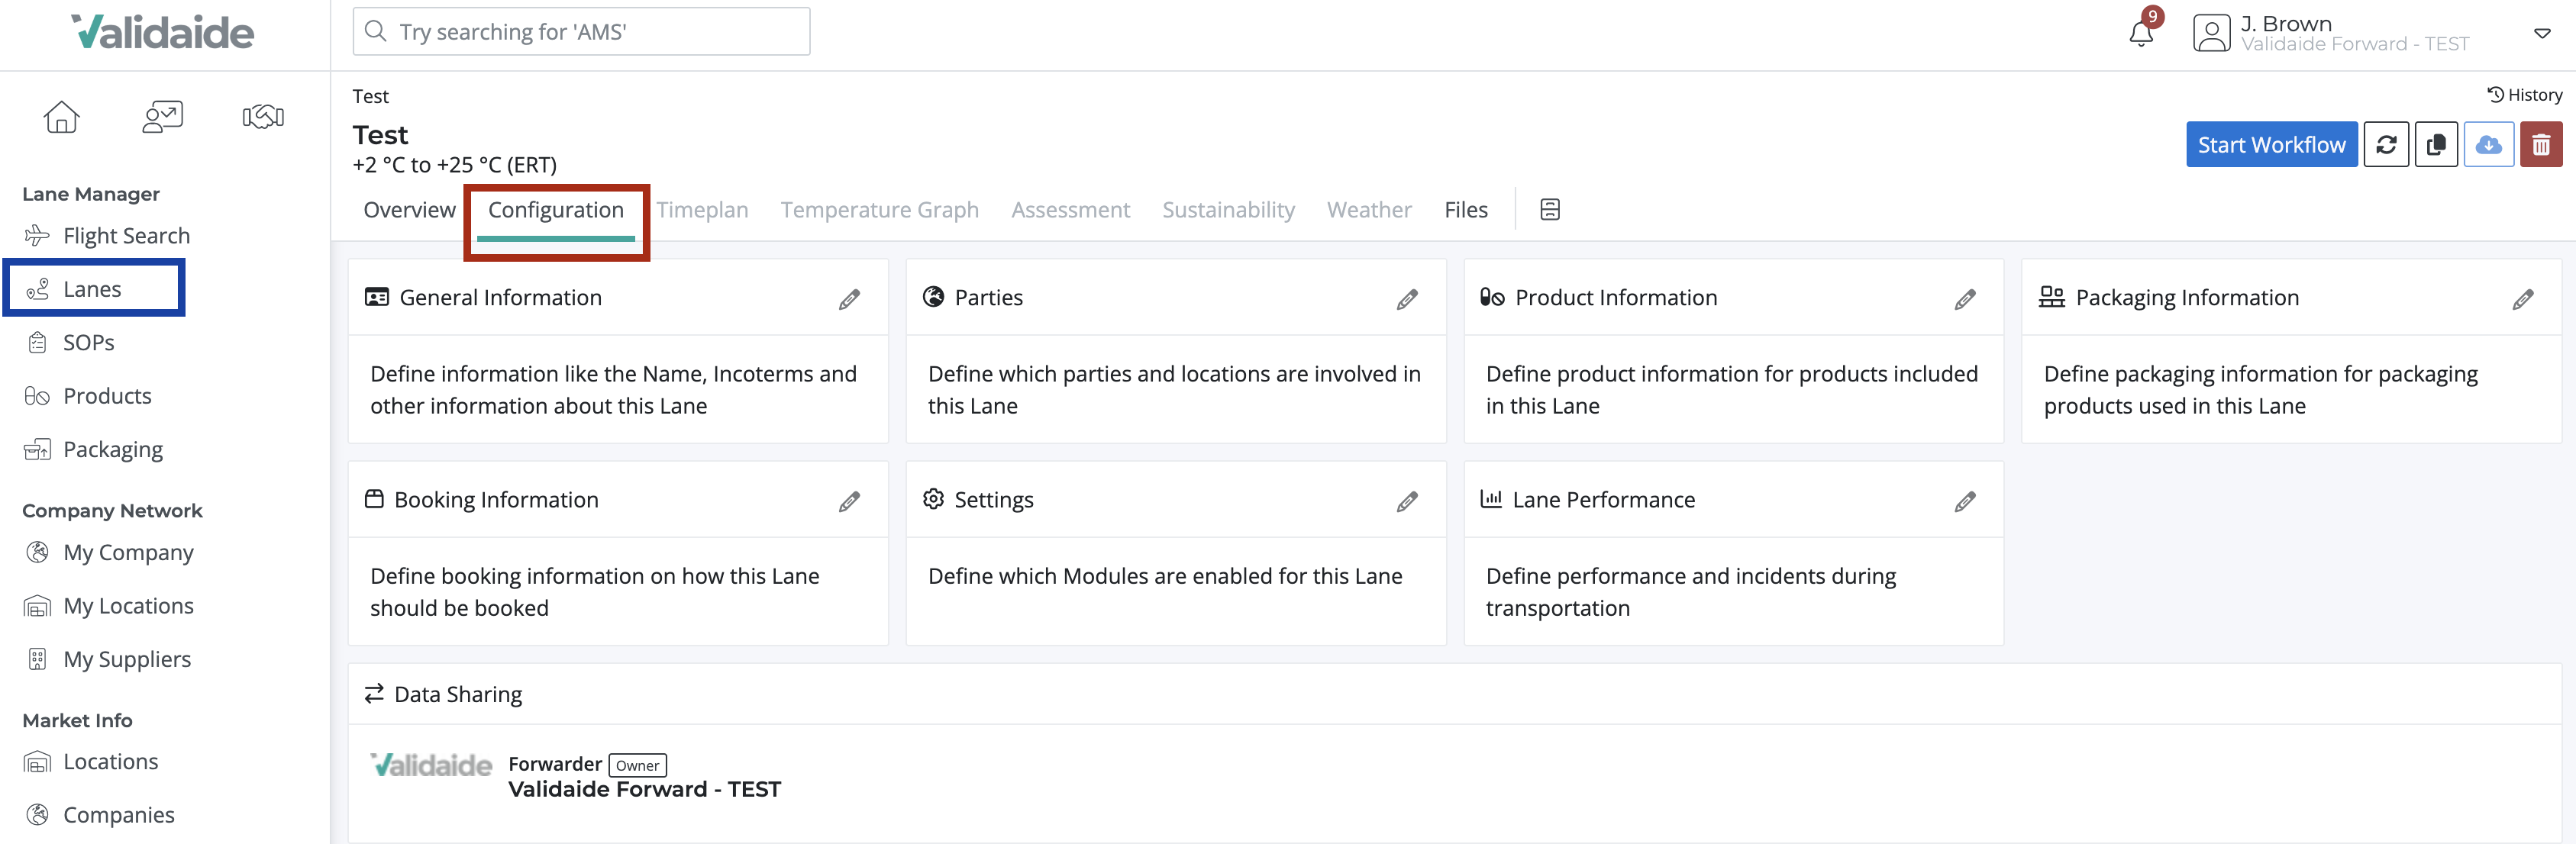Viewport: 2576px width, 844px height.
Task: Open Flight Search in sidebar
Action: coord(126,236)
